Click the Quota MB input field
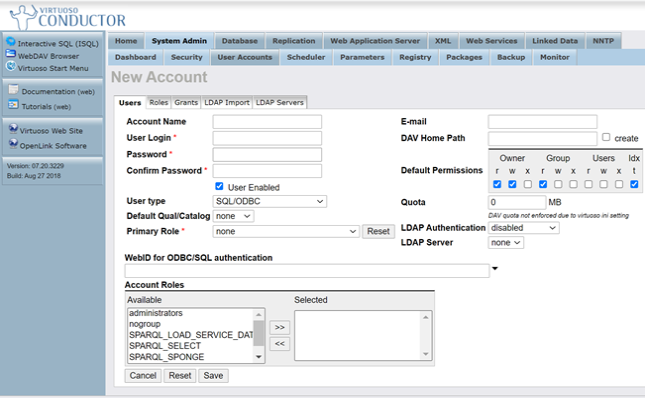Viewport: 645px width, 398px height. click(x=517, y=202)
